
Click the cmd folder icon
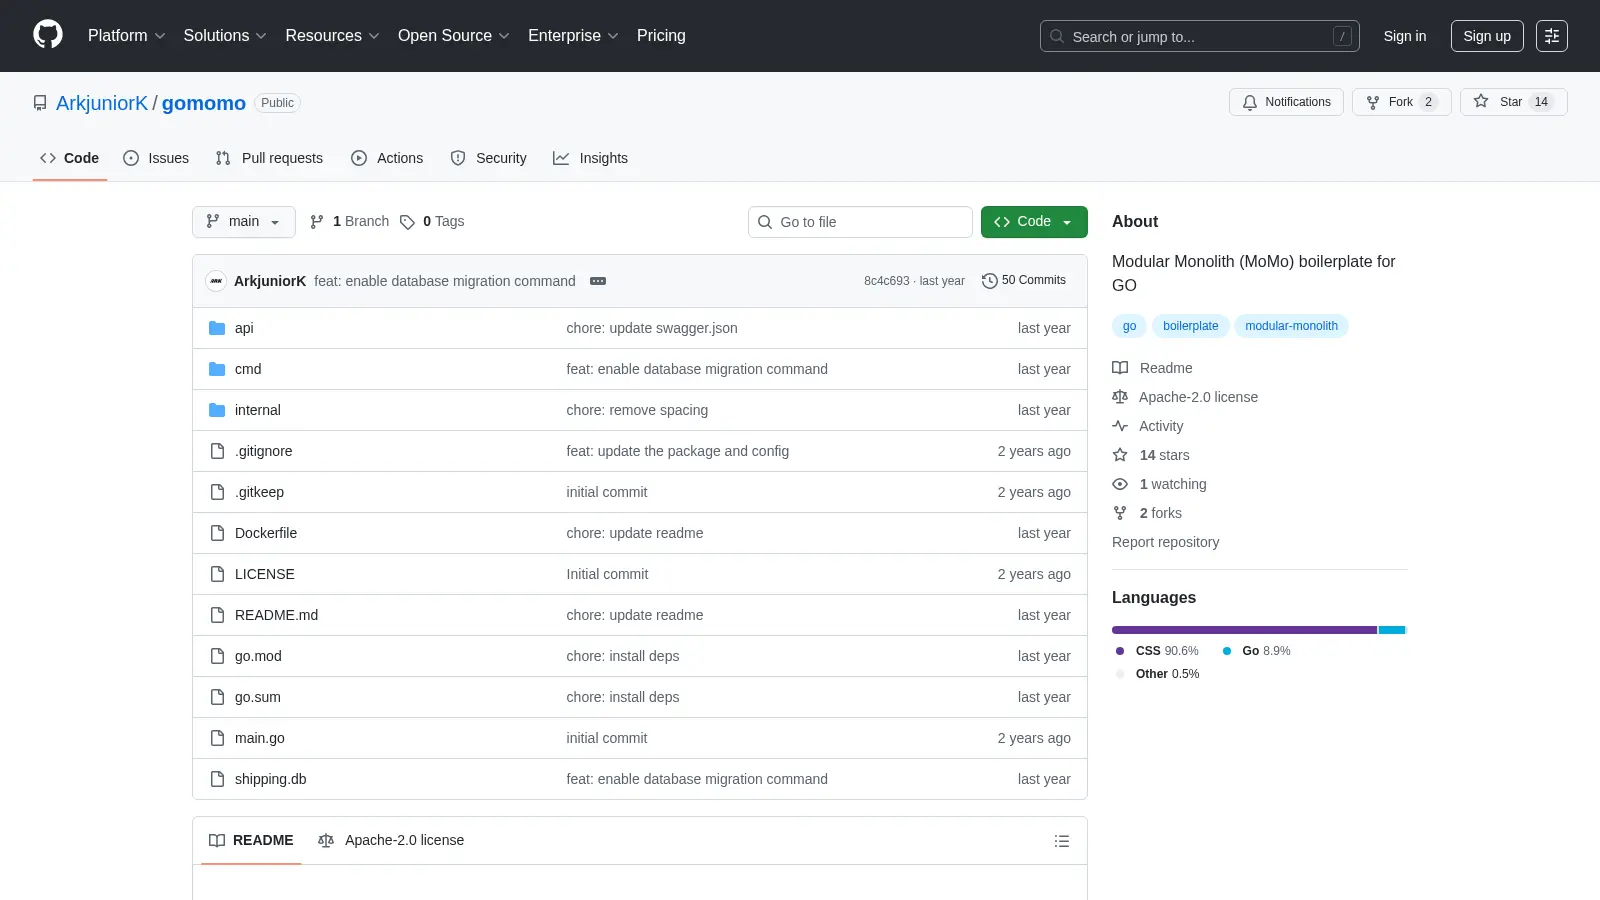217,369
